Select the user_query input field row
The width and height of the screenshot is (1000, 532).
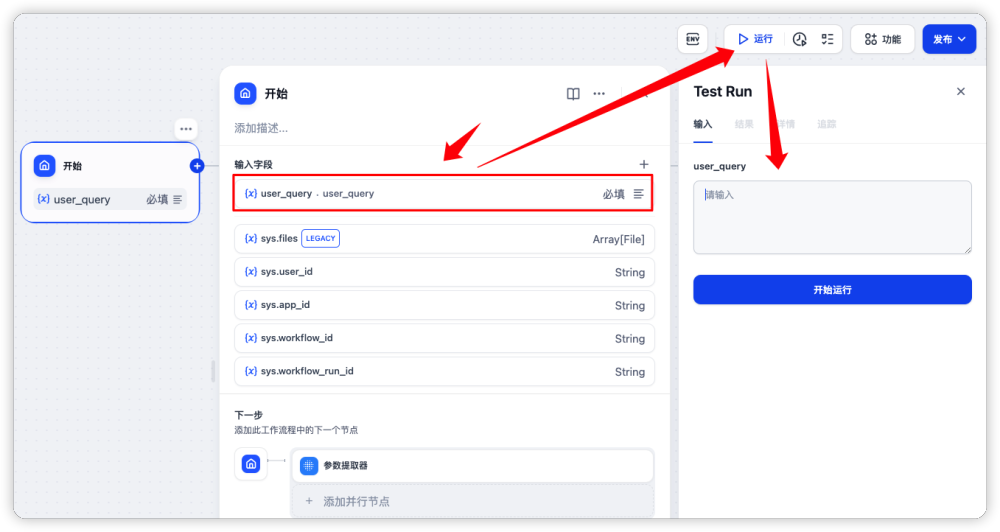(x=443, y=193)
